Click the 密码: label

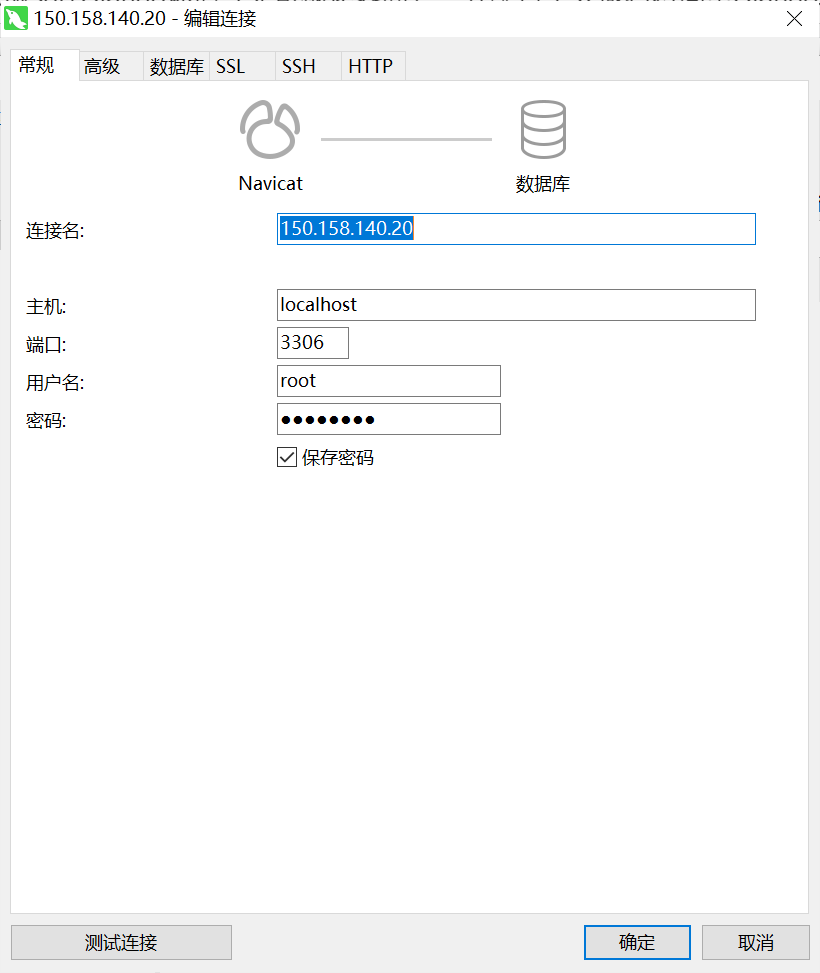(x=46, y=421)
